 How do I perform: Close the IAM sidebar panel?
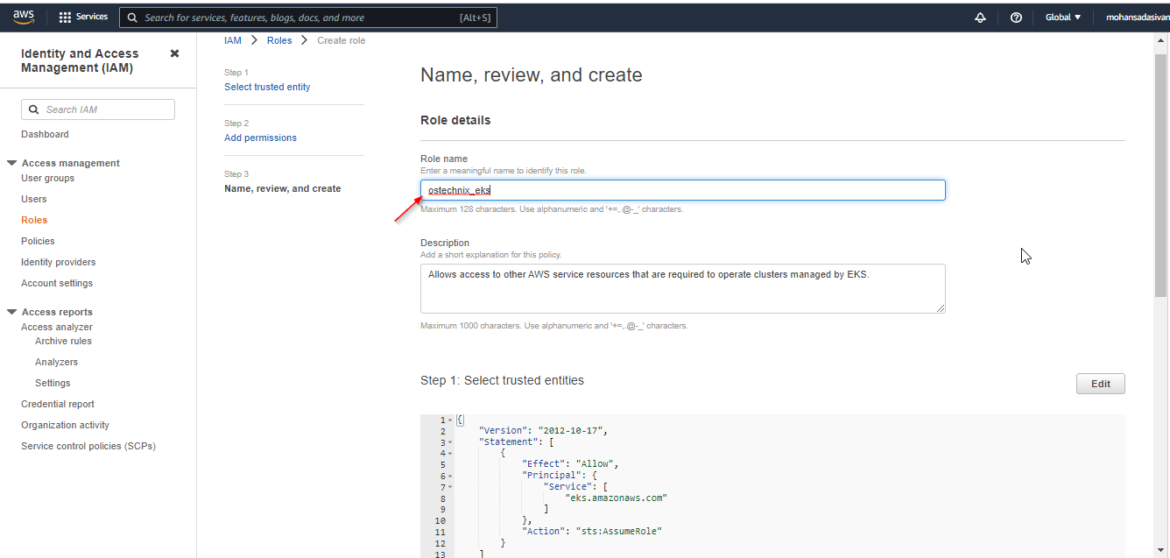click(x=175, y=54)
